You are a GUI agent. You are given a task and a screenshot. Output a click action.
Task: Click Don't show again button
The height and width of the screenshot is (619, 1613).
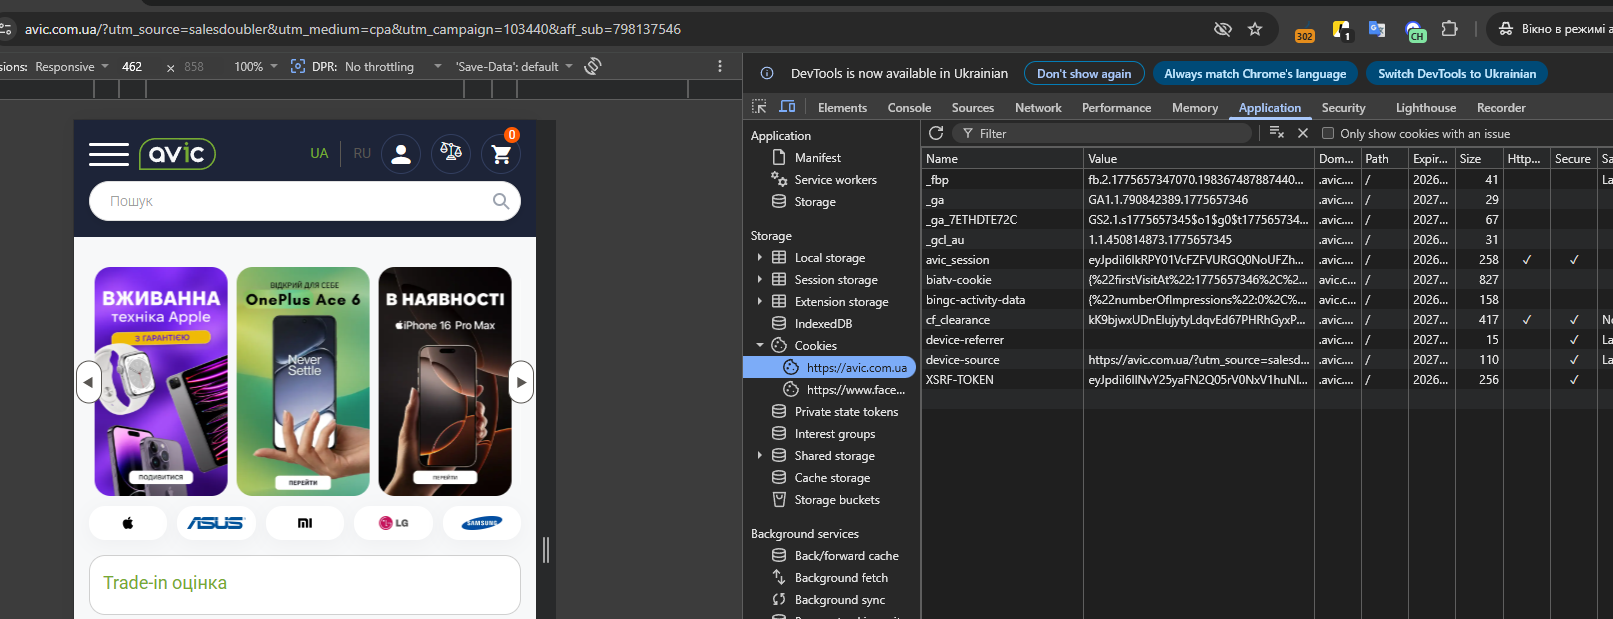click(1083, 74)
